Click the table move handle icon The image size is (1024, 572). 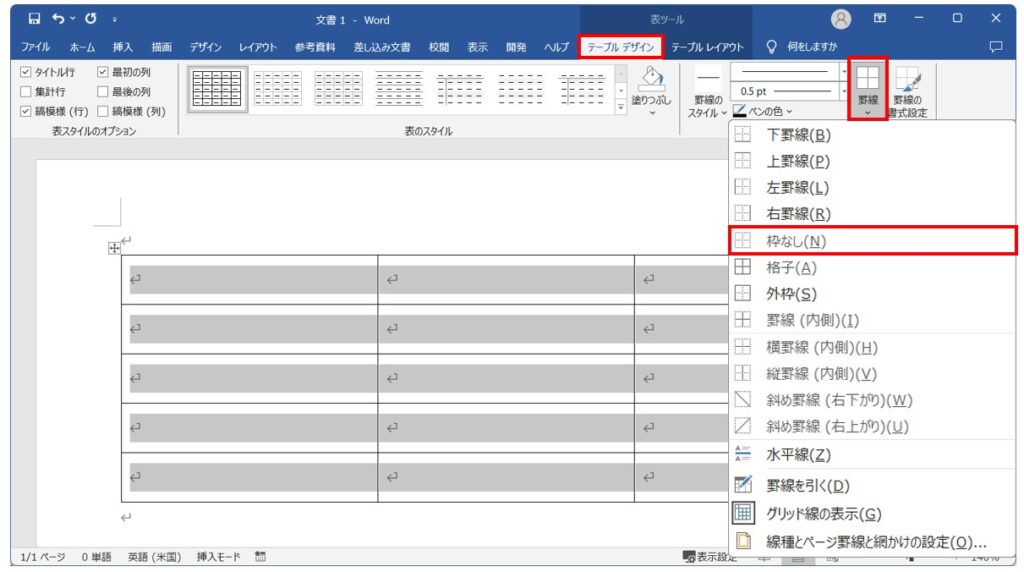[x=114, y=248]
